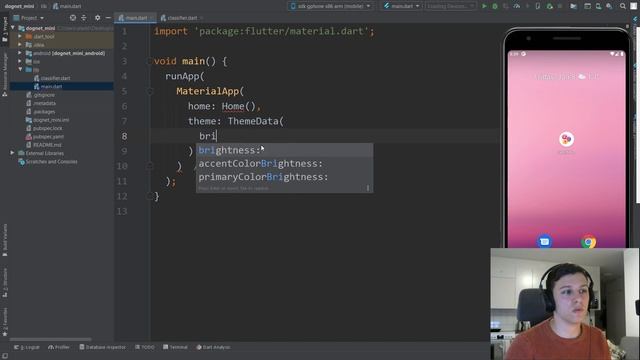Viewport: 640px width, 360px height.
Task: Expand the ios folder arrow
Action: (x=20, y=61)
